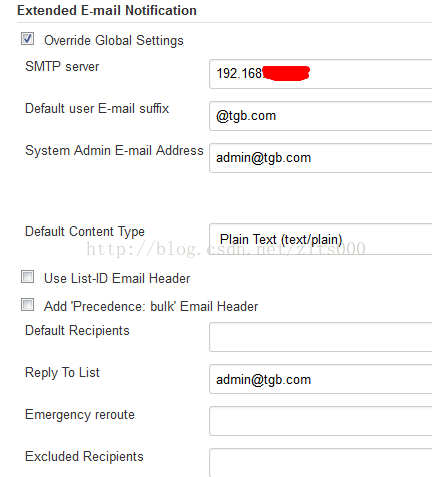Open the Default Content Type dropdown
The width and height of the screenshot is (432, 477).
321,239
